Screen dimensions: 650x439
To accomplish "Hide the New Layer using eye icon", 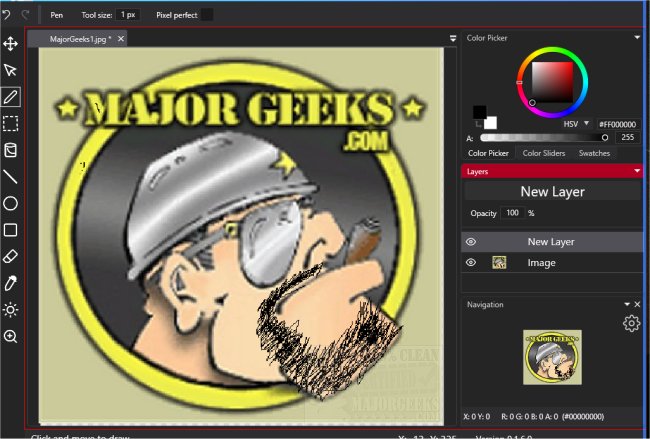I will tap(471, 242).
